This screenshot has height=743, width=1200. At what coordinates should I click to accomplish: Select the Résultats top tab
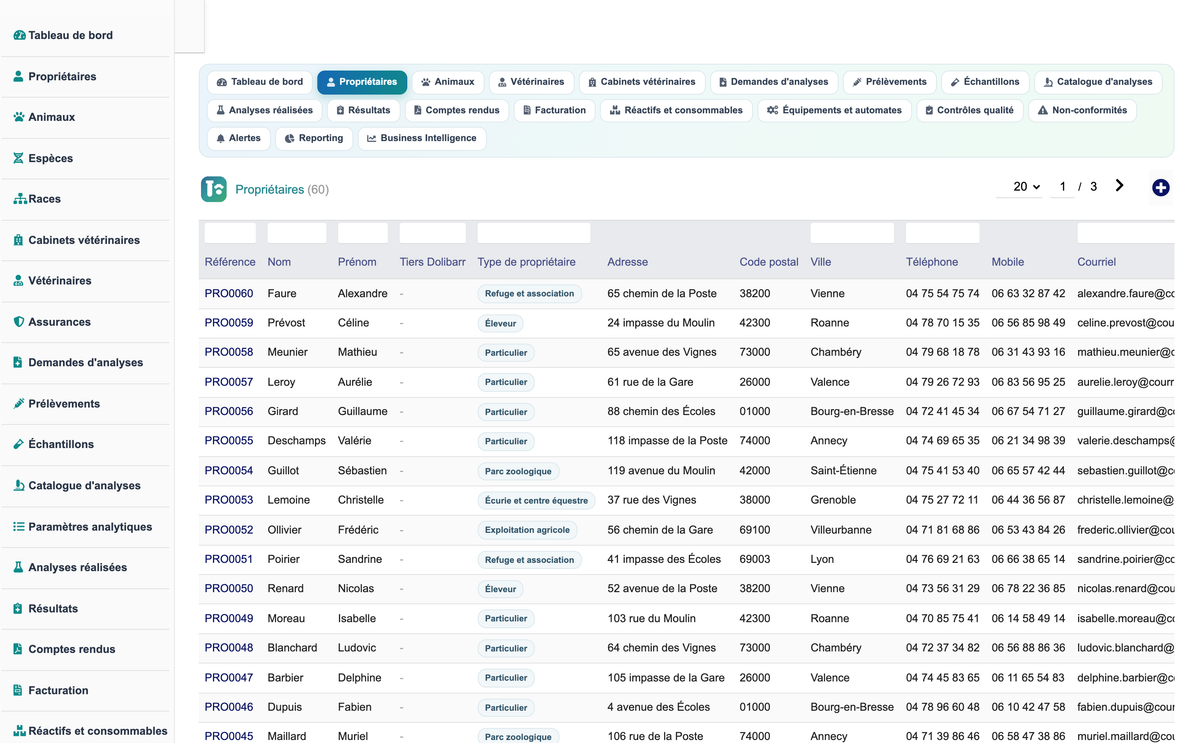pos(363,110)
